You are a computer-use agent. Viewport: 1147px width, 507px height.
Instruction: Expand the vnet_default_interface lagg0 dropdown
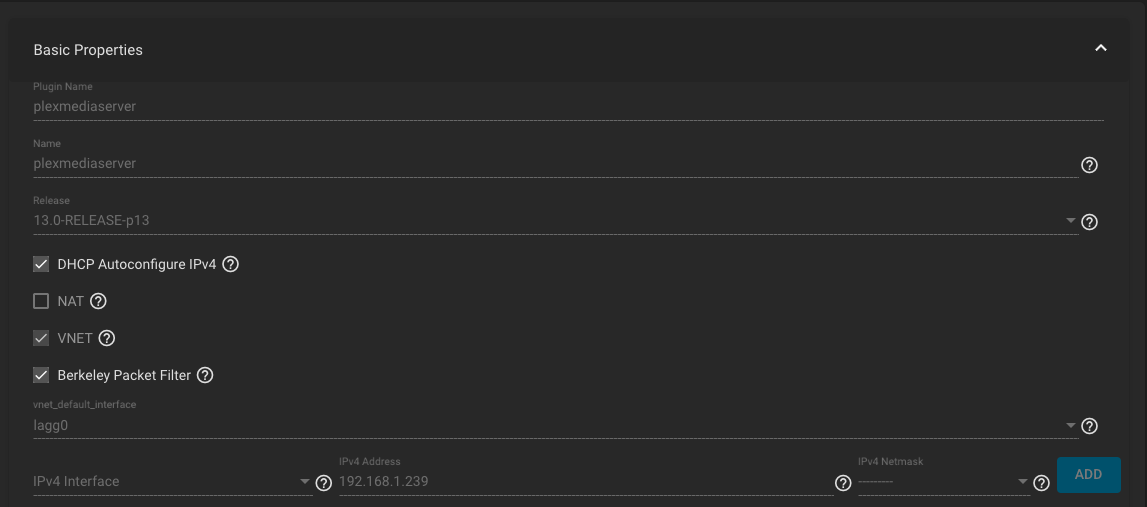tap(555, 425)
